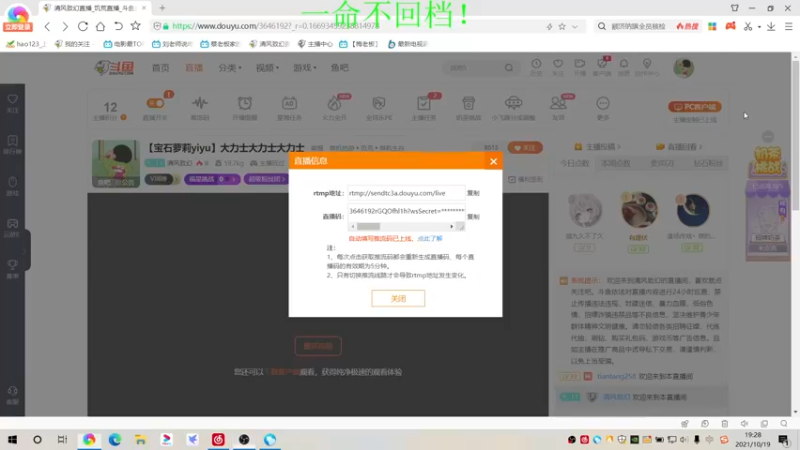Open the address bar dropdown chevron
The width and height of the screenshot is (800, 450).
click(x=574, y=27)
